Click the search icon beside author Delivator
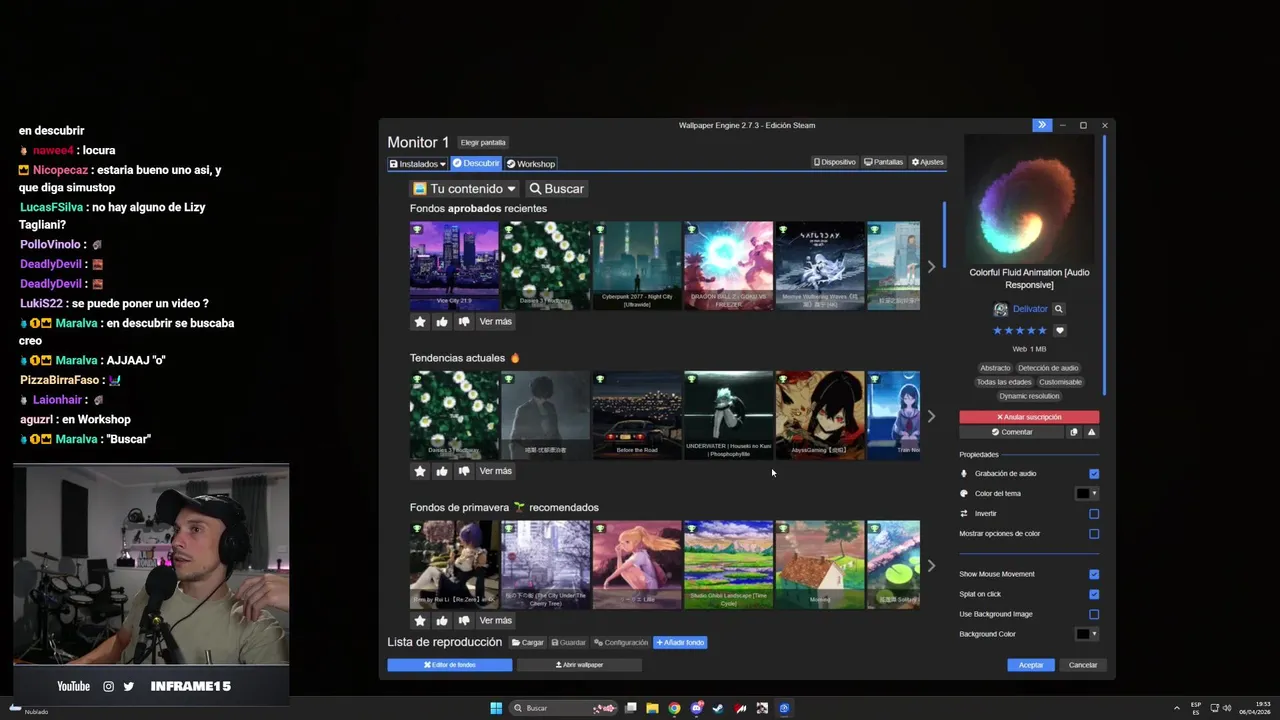The height and width of the screenshot is (720, 1280). point(1058,309)
